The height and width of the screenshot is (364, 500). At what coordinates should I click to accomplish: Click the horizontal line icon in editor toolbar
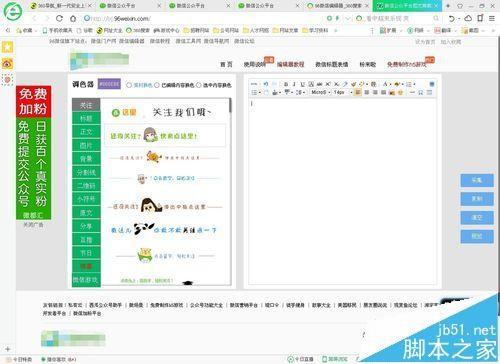[412, 92]
